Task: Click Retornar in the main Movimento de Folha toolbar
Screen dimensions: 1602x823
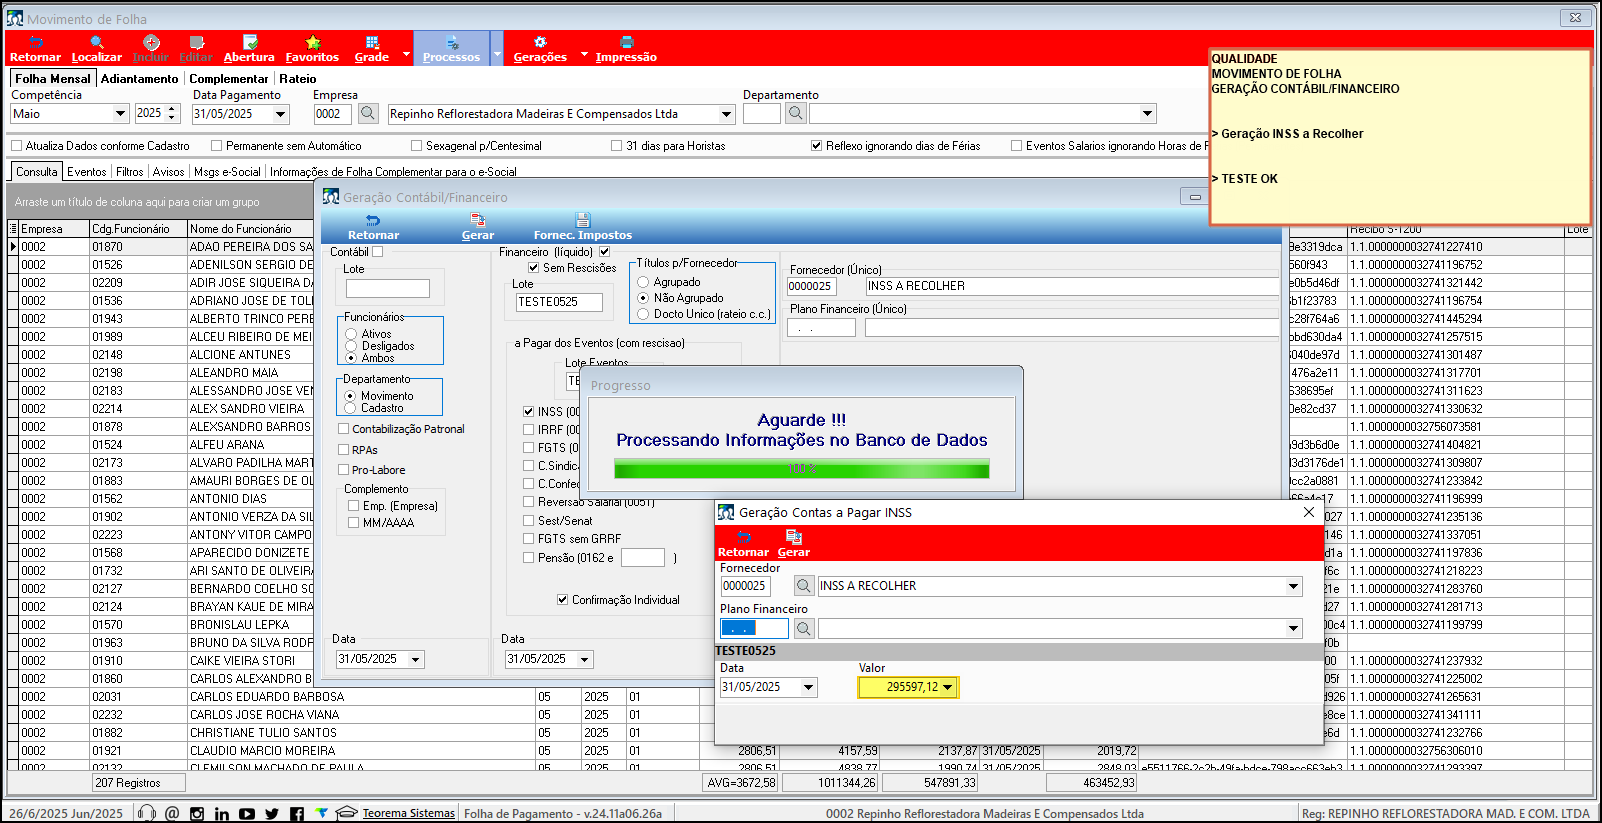Action: point(35,49)
